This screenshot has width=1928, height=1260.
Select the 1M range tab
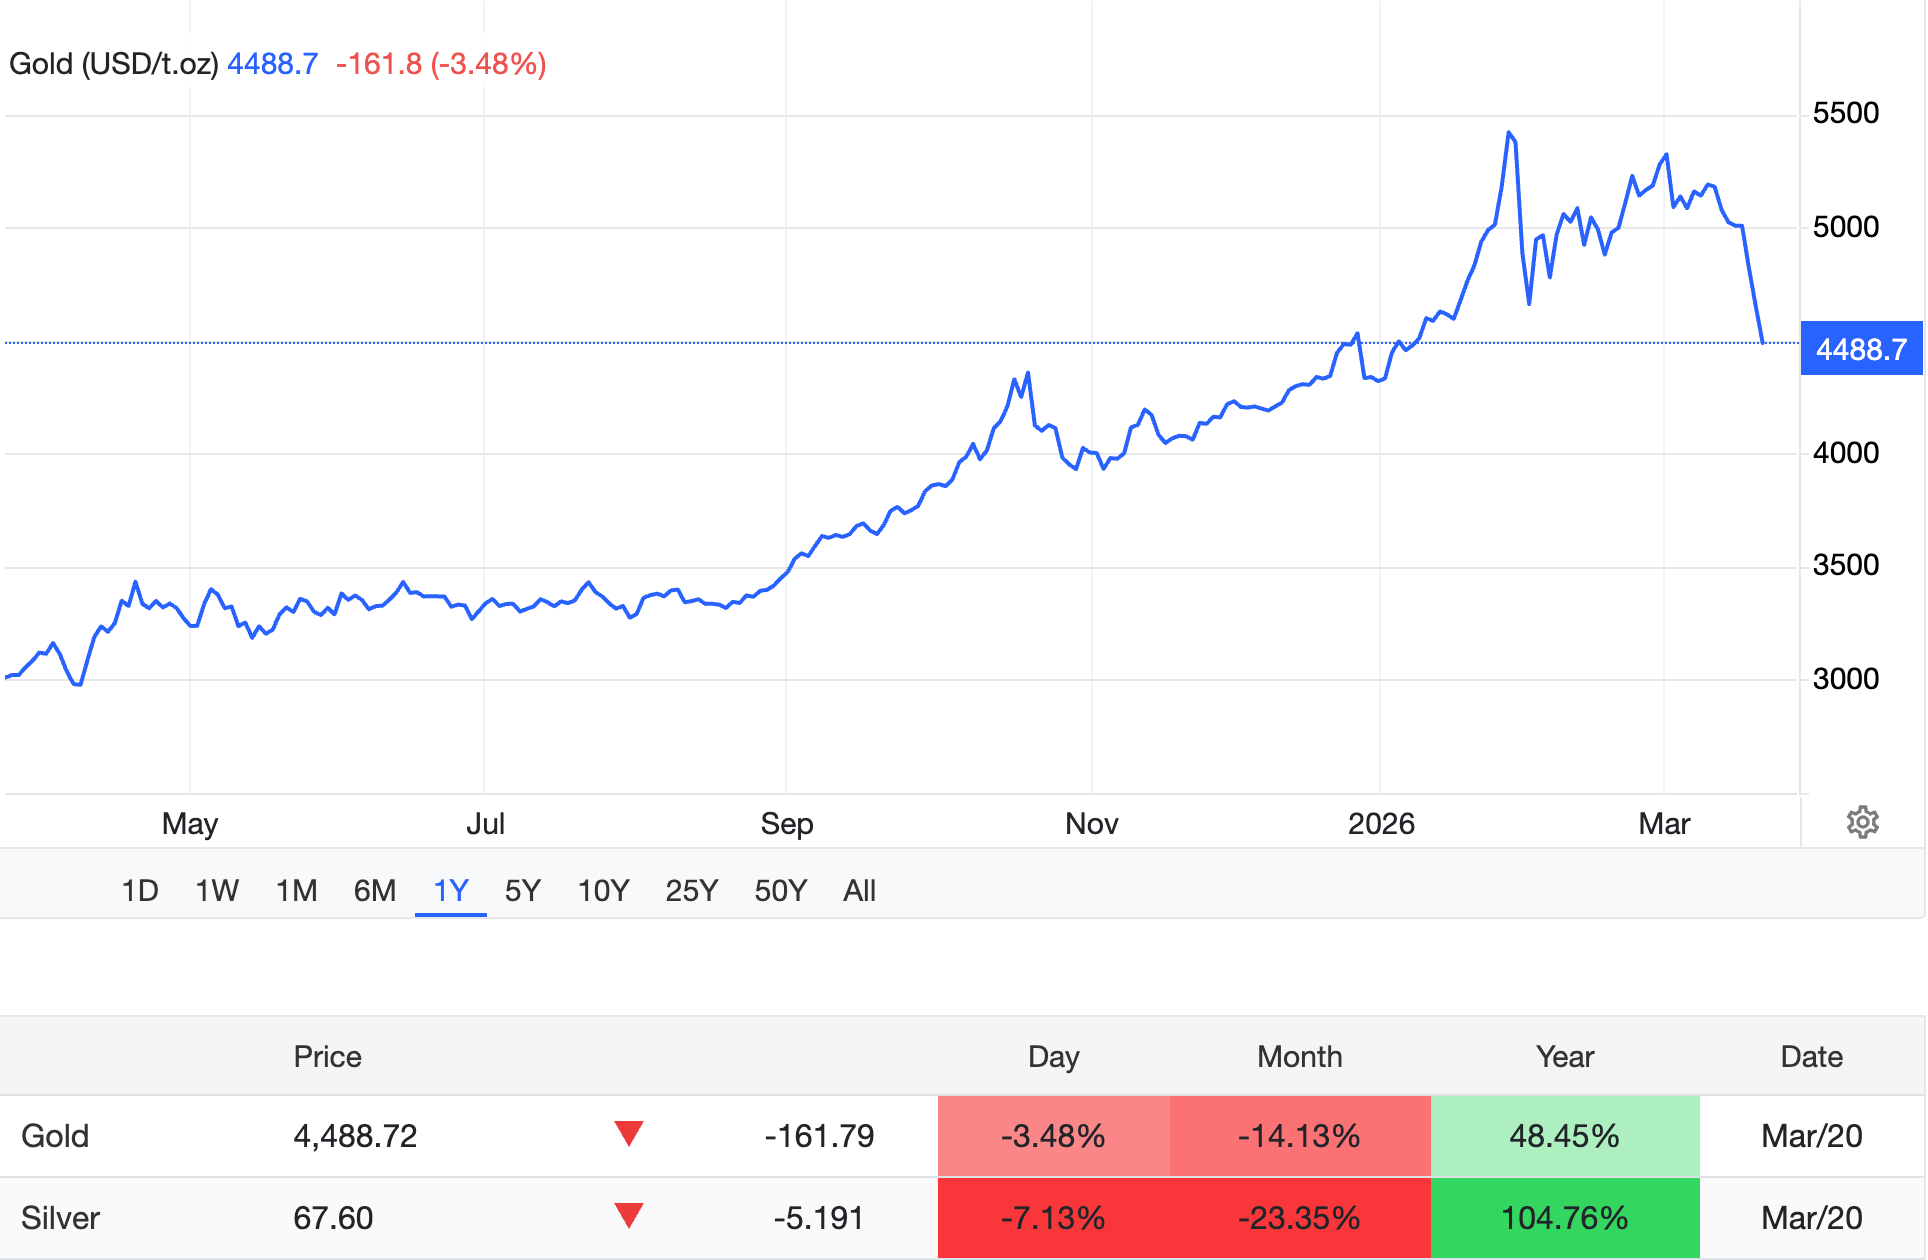tap(296, 890)
